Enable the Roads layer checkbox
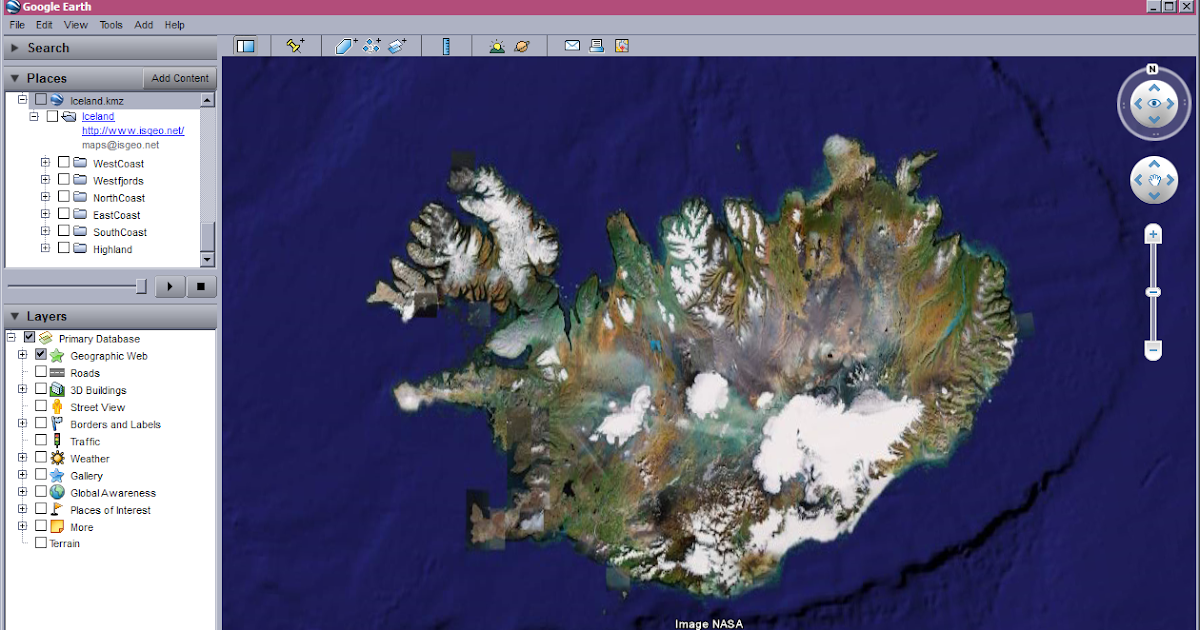Screen dimensions: 1200x630 (39, 372)
